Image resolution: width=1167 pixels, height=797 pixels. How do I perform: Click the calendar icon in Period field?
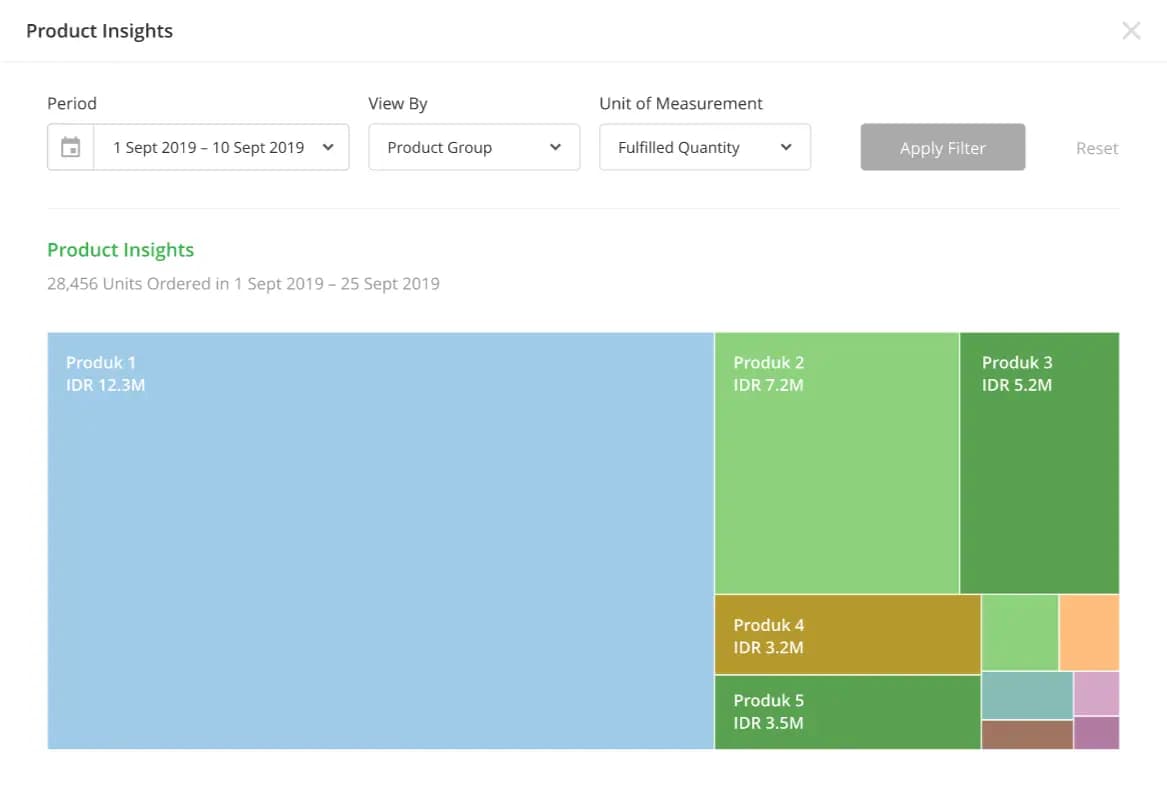pyautogui.click(x=71, y=147)
